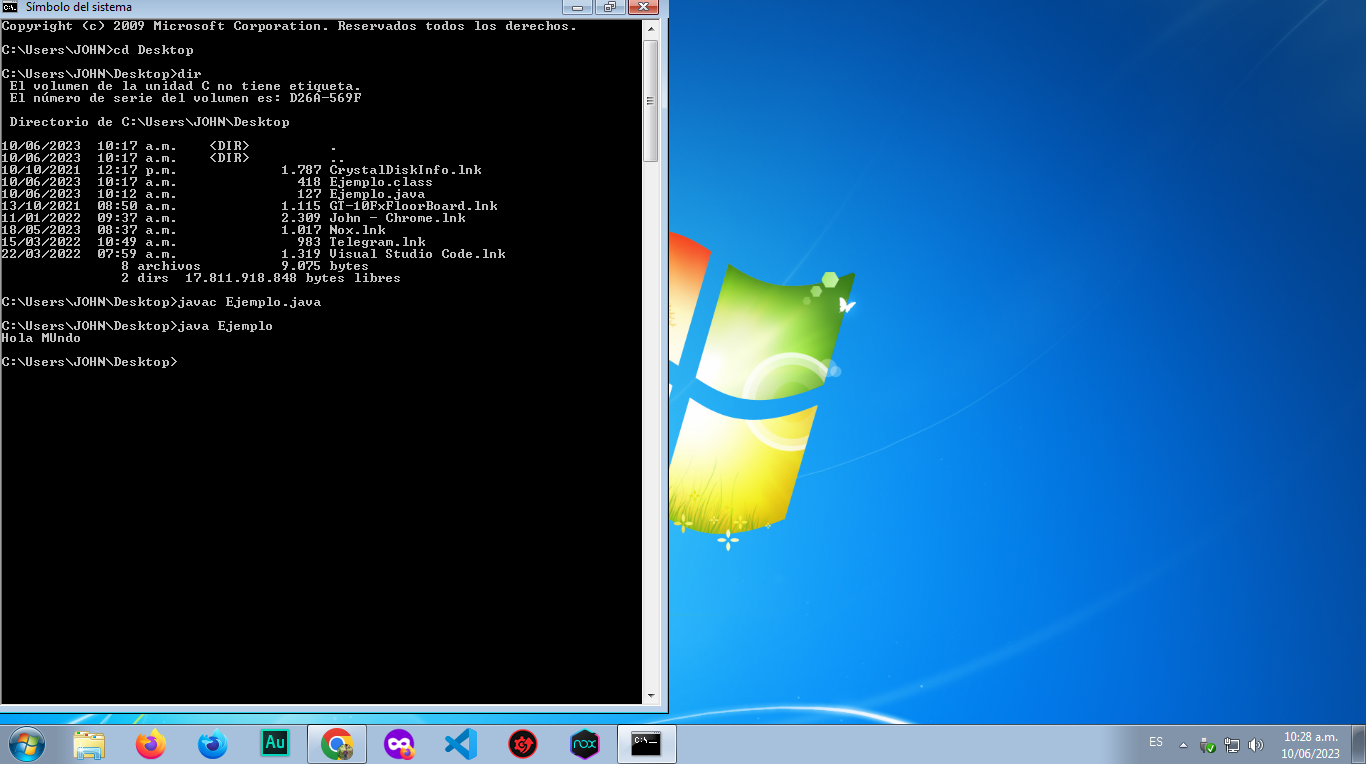This screenshot has width=1366, height=768.
Task: Click the 'java Ejemplo' command line
Action: [x=138, y=326]
